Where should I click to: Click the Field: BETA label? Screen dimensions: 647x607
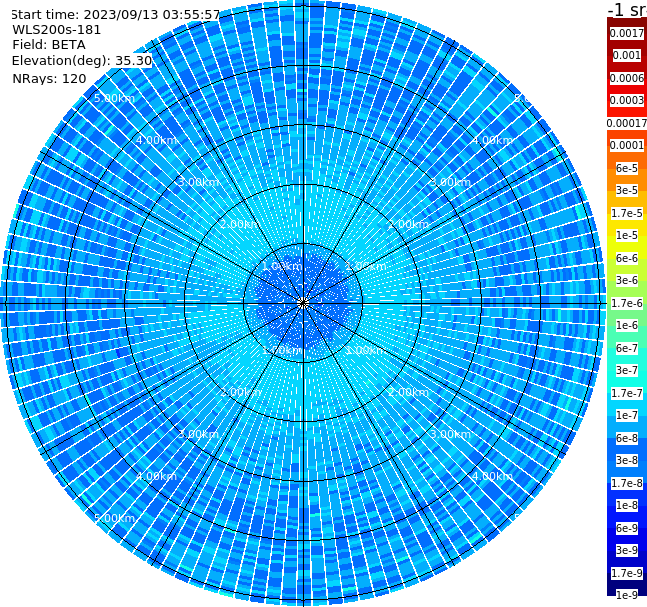[49, 45]
